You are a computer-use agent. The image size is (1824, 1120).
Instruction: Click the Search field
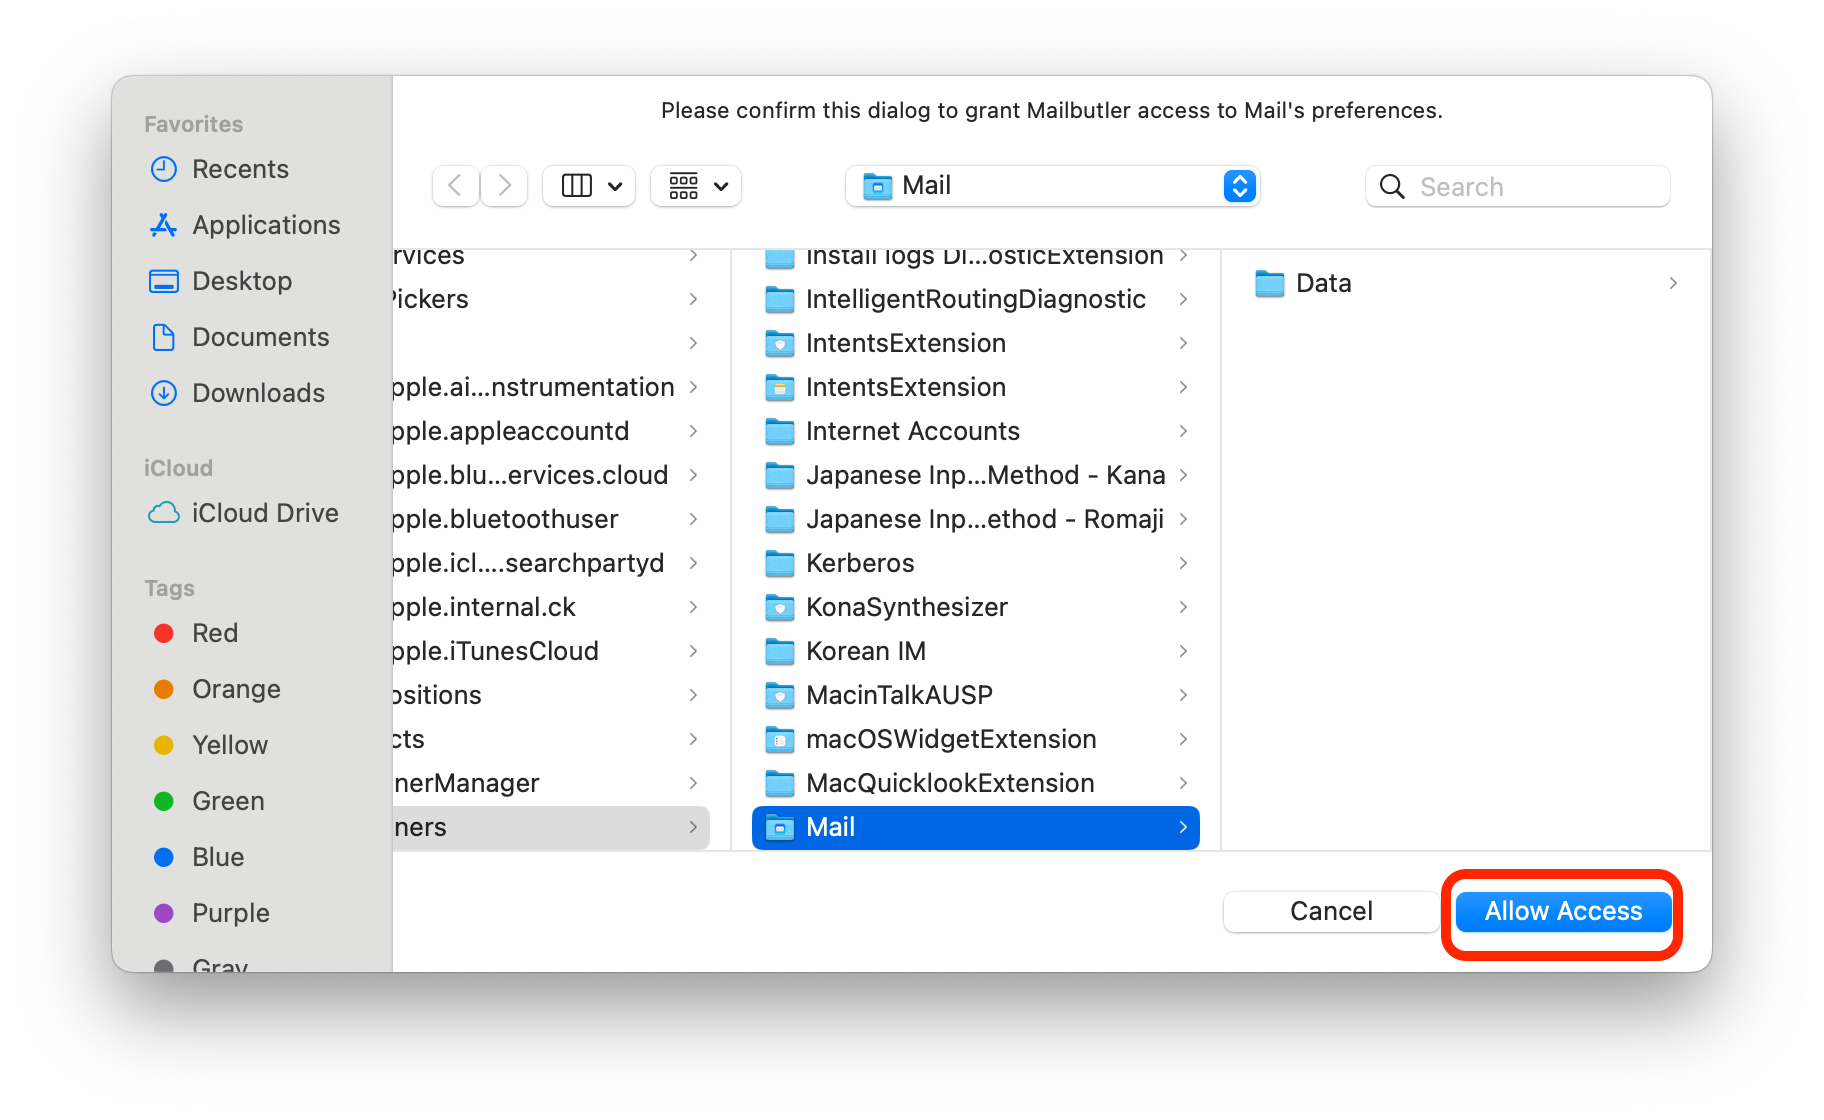(x=1517, y=186)
